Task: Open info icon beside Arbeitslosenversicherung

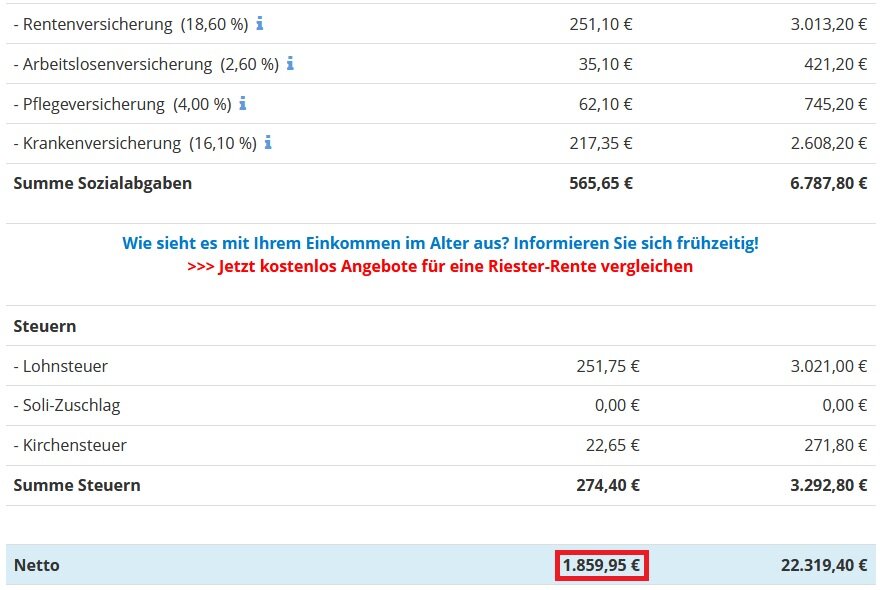Action: [x=290, y=63]
